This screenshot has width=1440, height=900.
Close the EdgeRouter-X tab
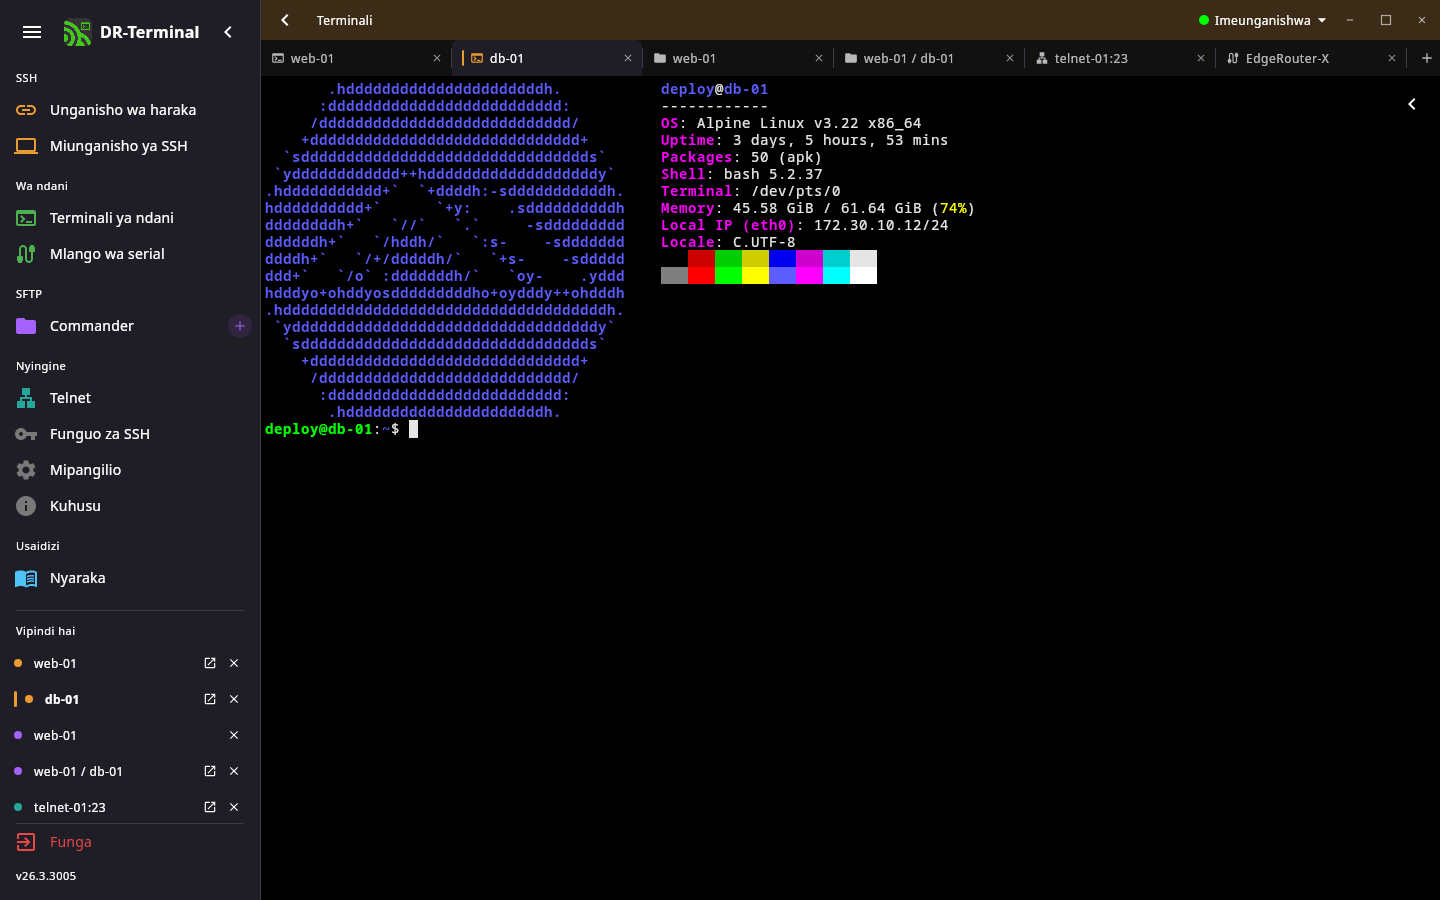[x=1392, y=58]
